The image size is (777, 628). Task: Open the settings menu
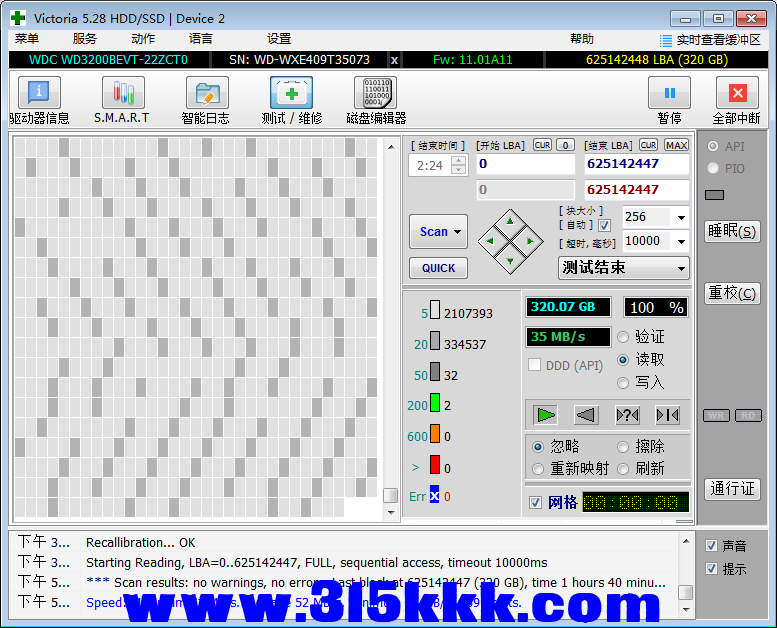[279, 39]
